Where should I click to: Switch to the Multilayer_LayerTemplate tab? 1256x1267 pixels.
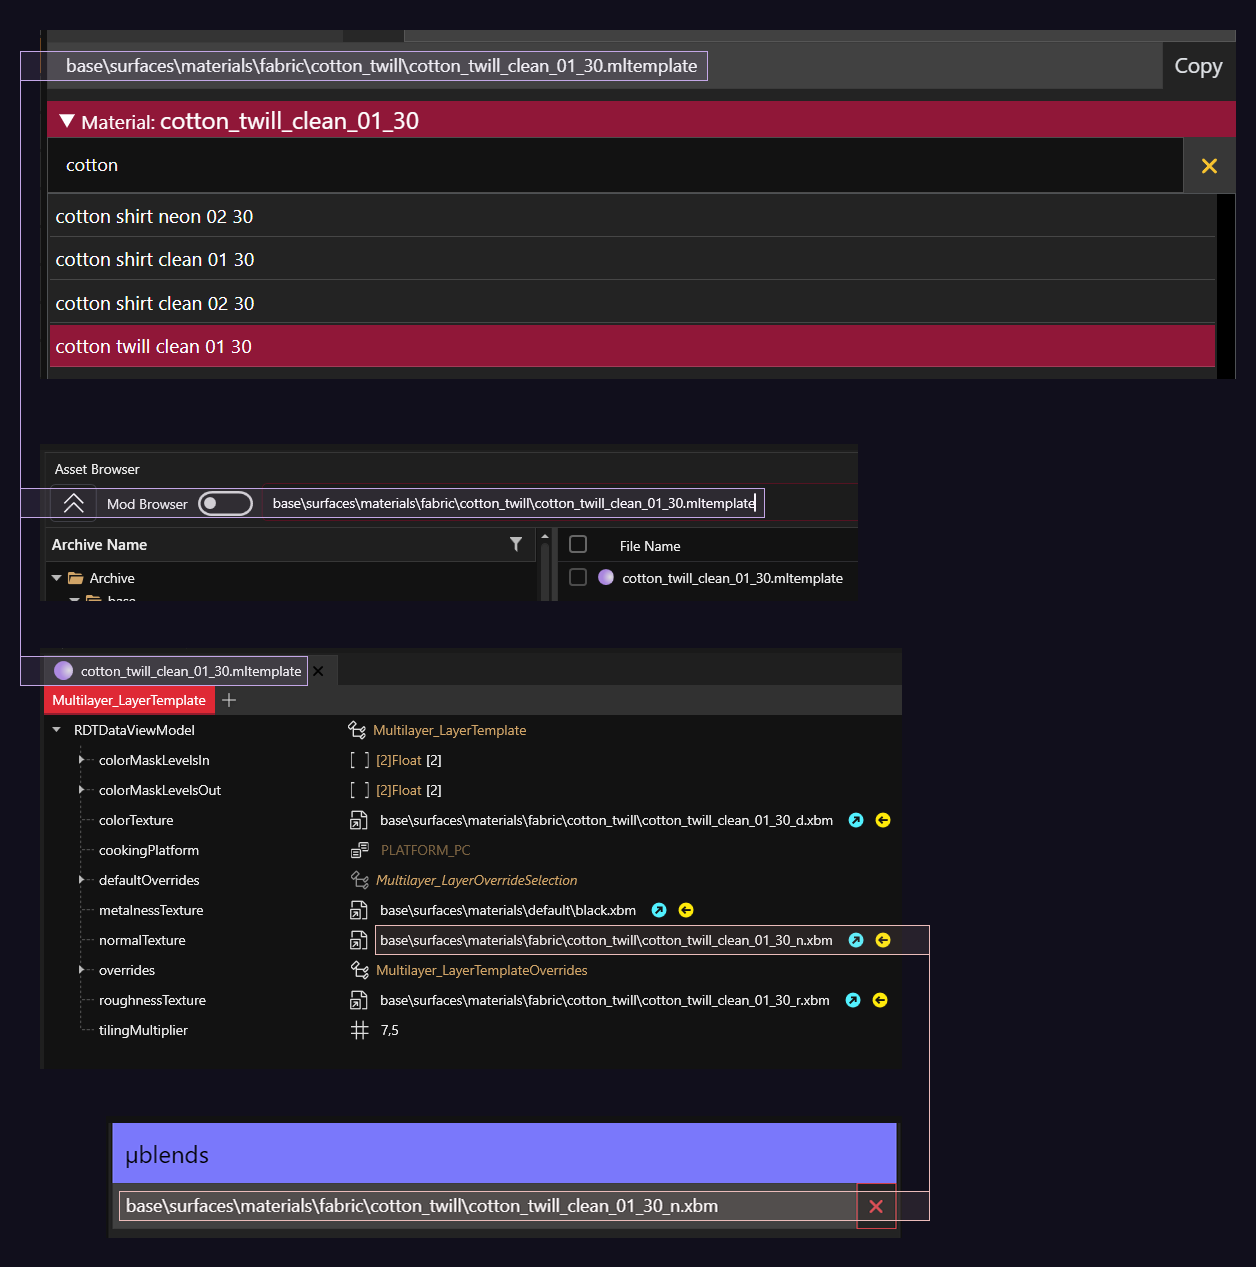tap(129, 700)
